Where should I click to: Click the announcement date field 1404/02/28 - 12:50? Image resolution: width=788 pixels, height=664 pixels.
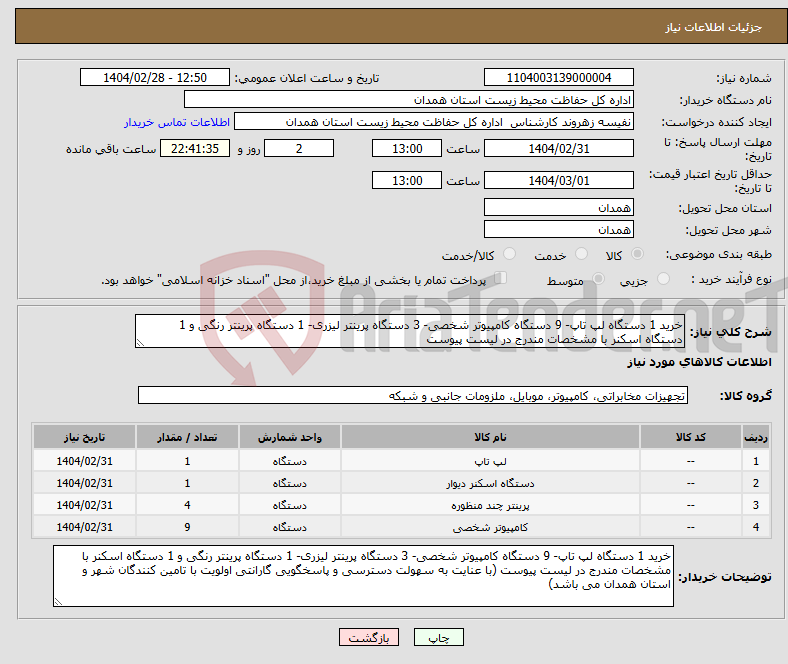155,77
